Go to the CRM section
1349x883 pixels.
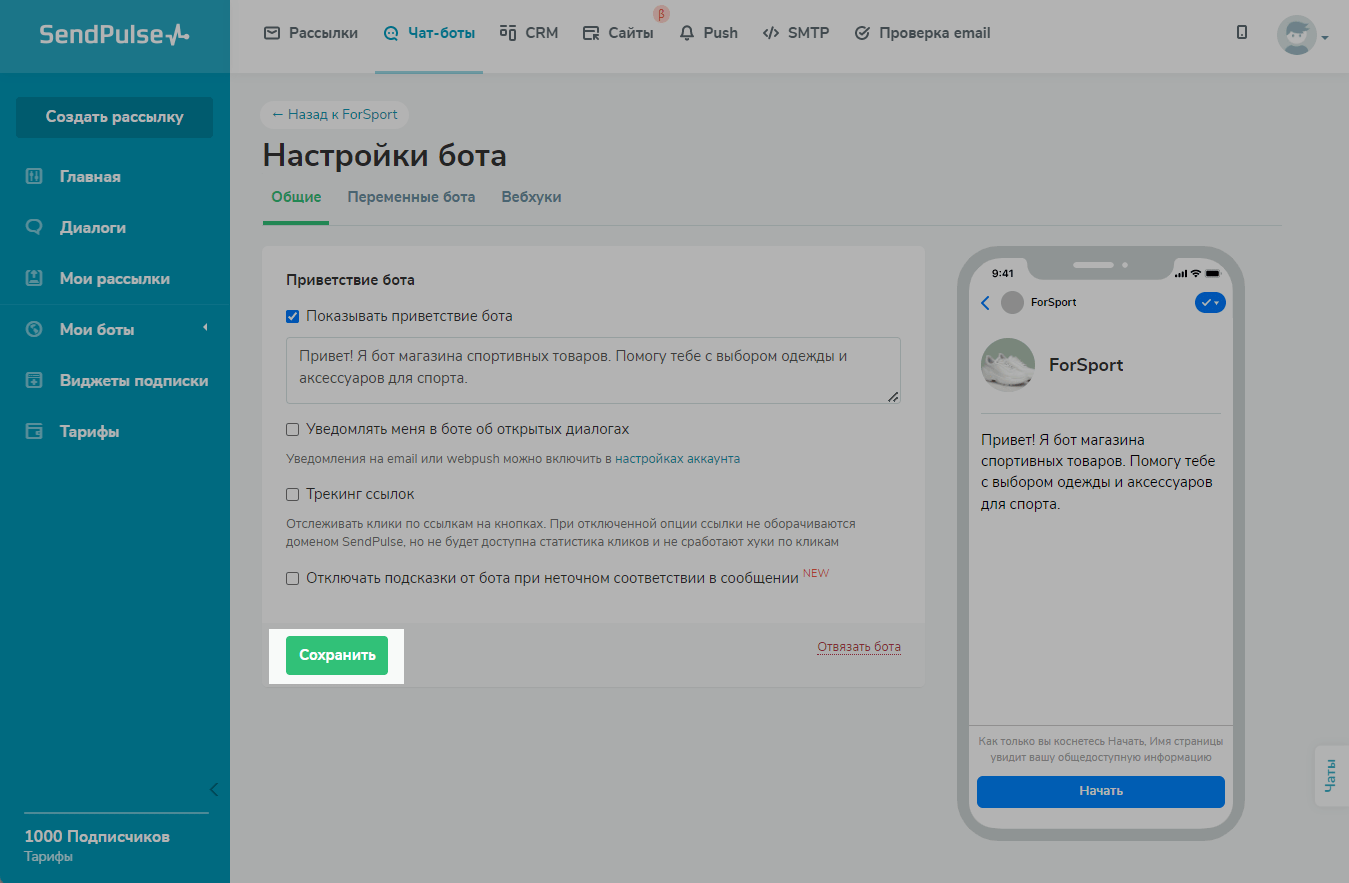pos(529,33)
